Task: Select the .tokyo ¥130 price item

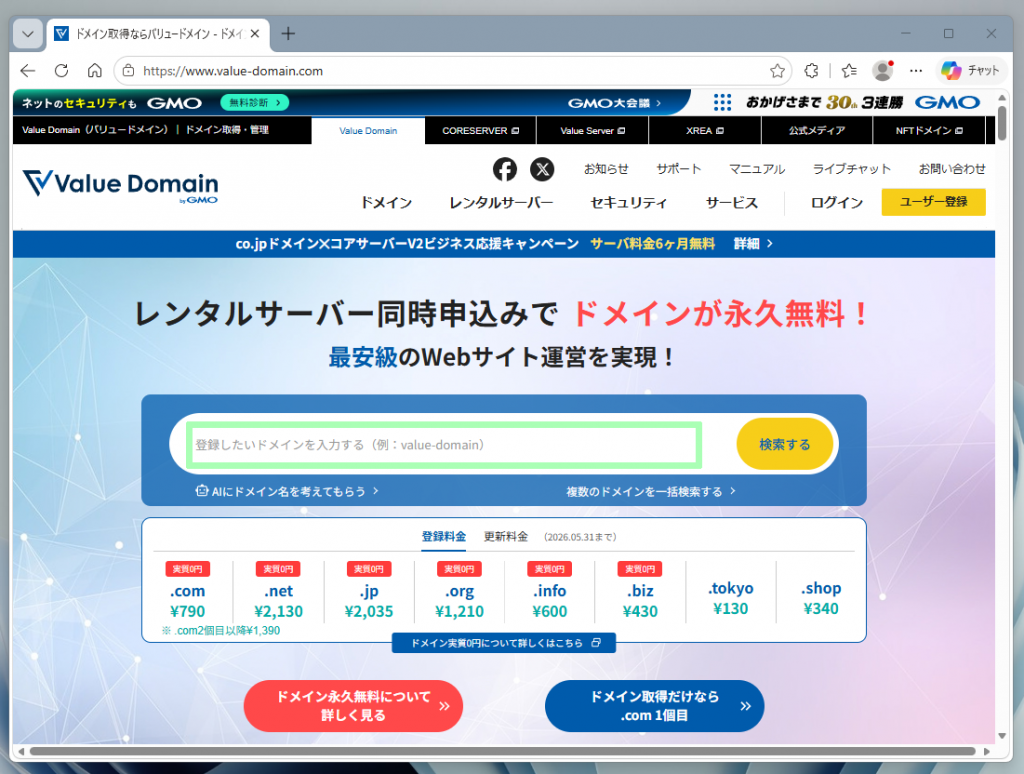Action: [731, 598]
